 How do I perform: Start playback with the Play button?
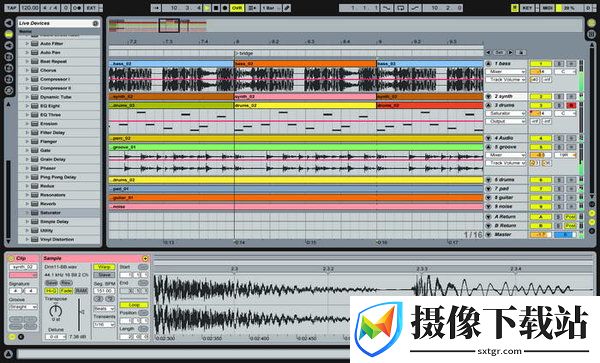[207, 8]
